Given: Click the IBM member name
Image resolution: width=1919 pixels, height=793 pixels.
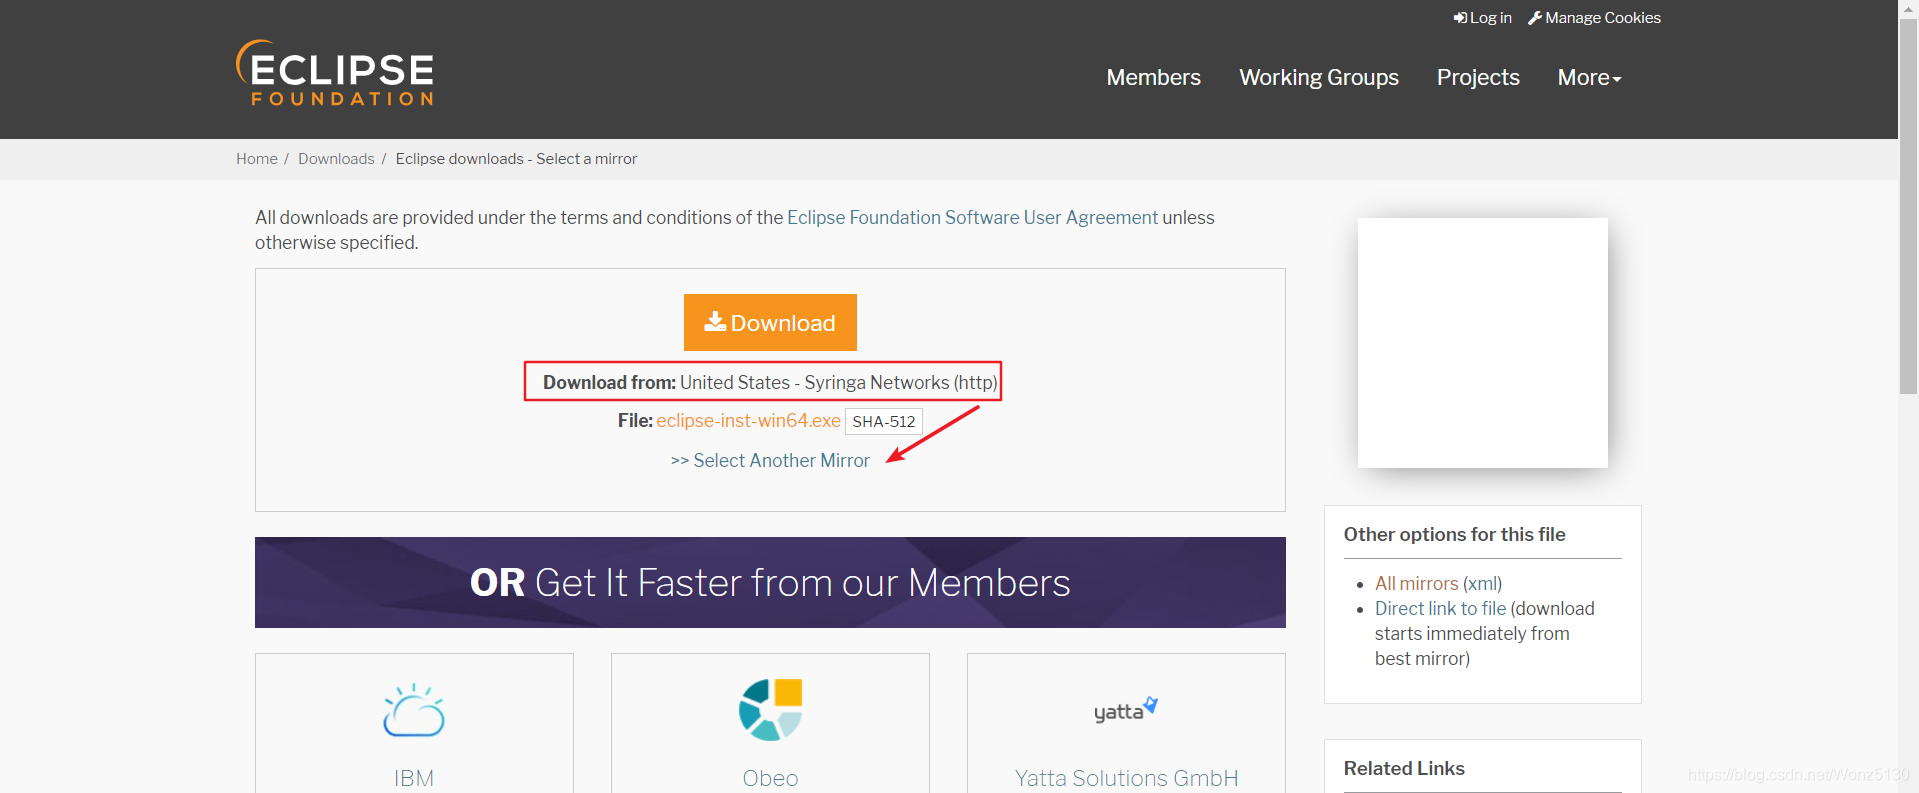Looking at the screenshot, I should [x=414, y=778].
